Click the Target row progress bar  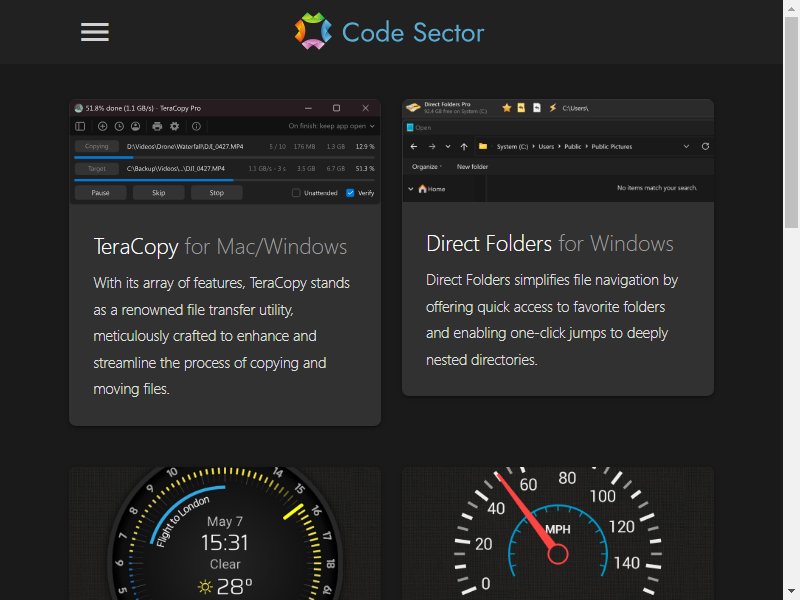point(224,180)
